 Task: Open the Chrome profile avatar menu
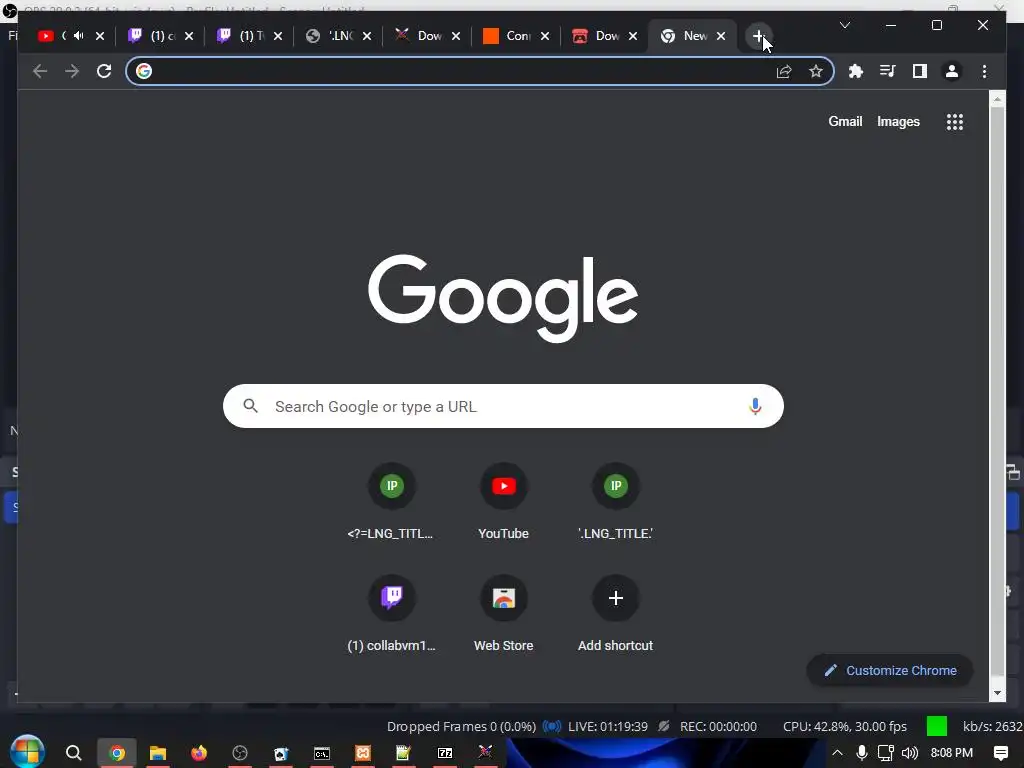coord(952,71)
